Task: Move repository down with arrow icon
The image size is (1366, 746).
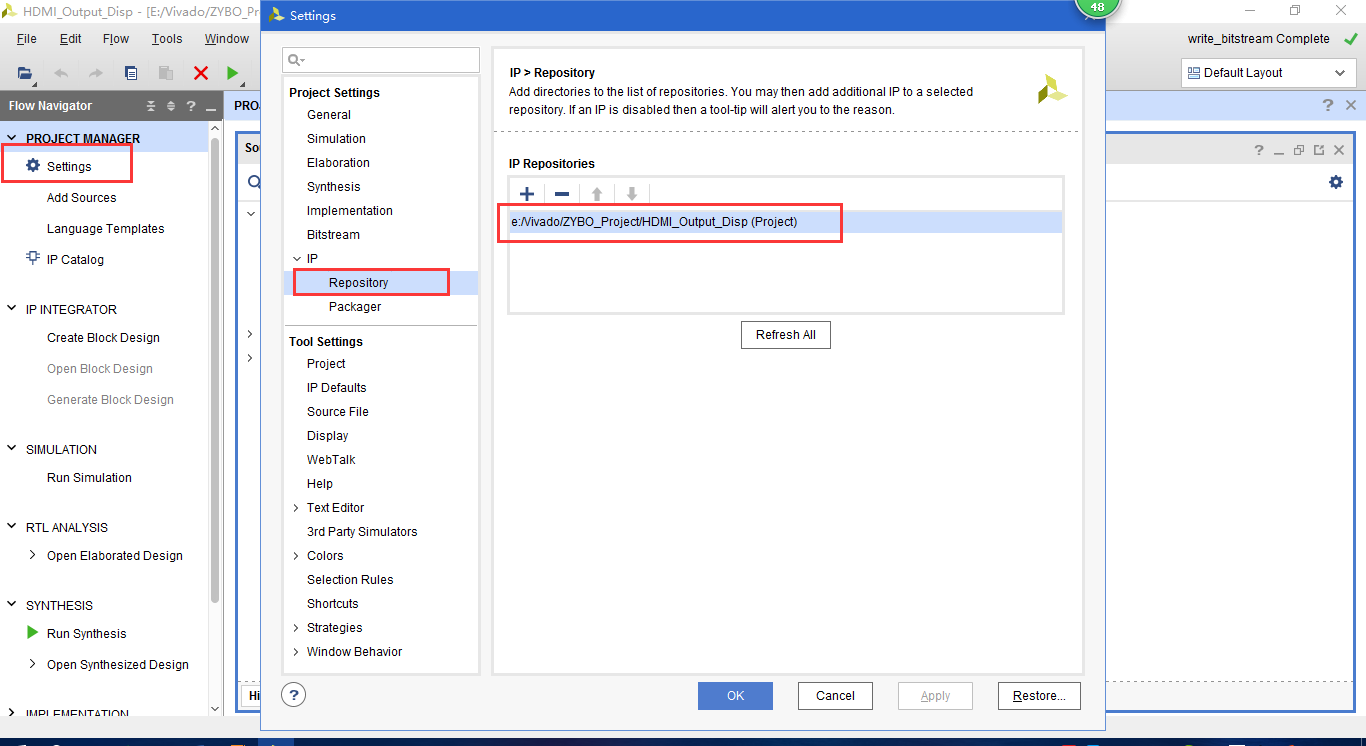Action: pyautogui.click(x=632, y=194)
